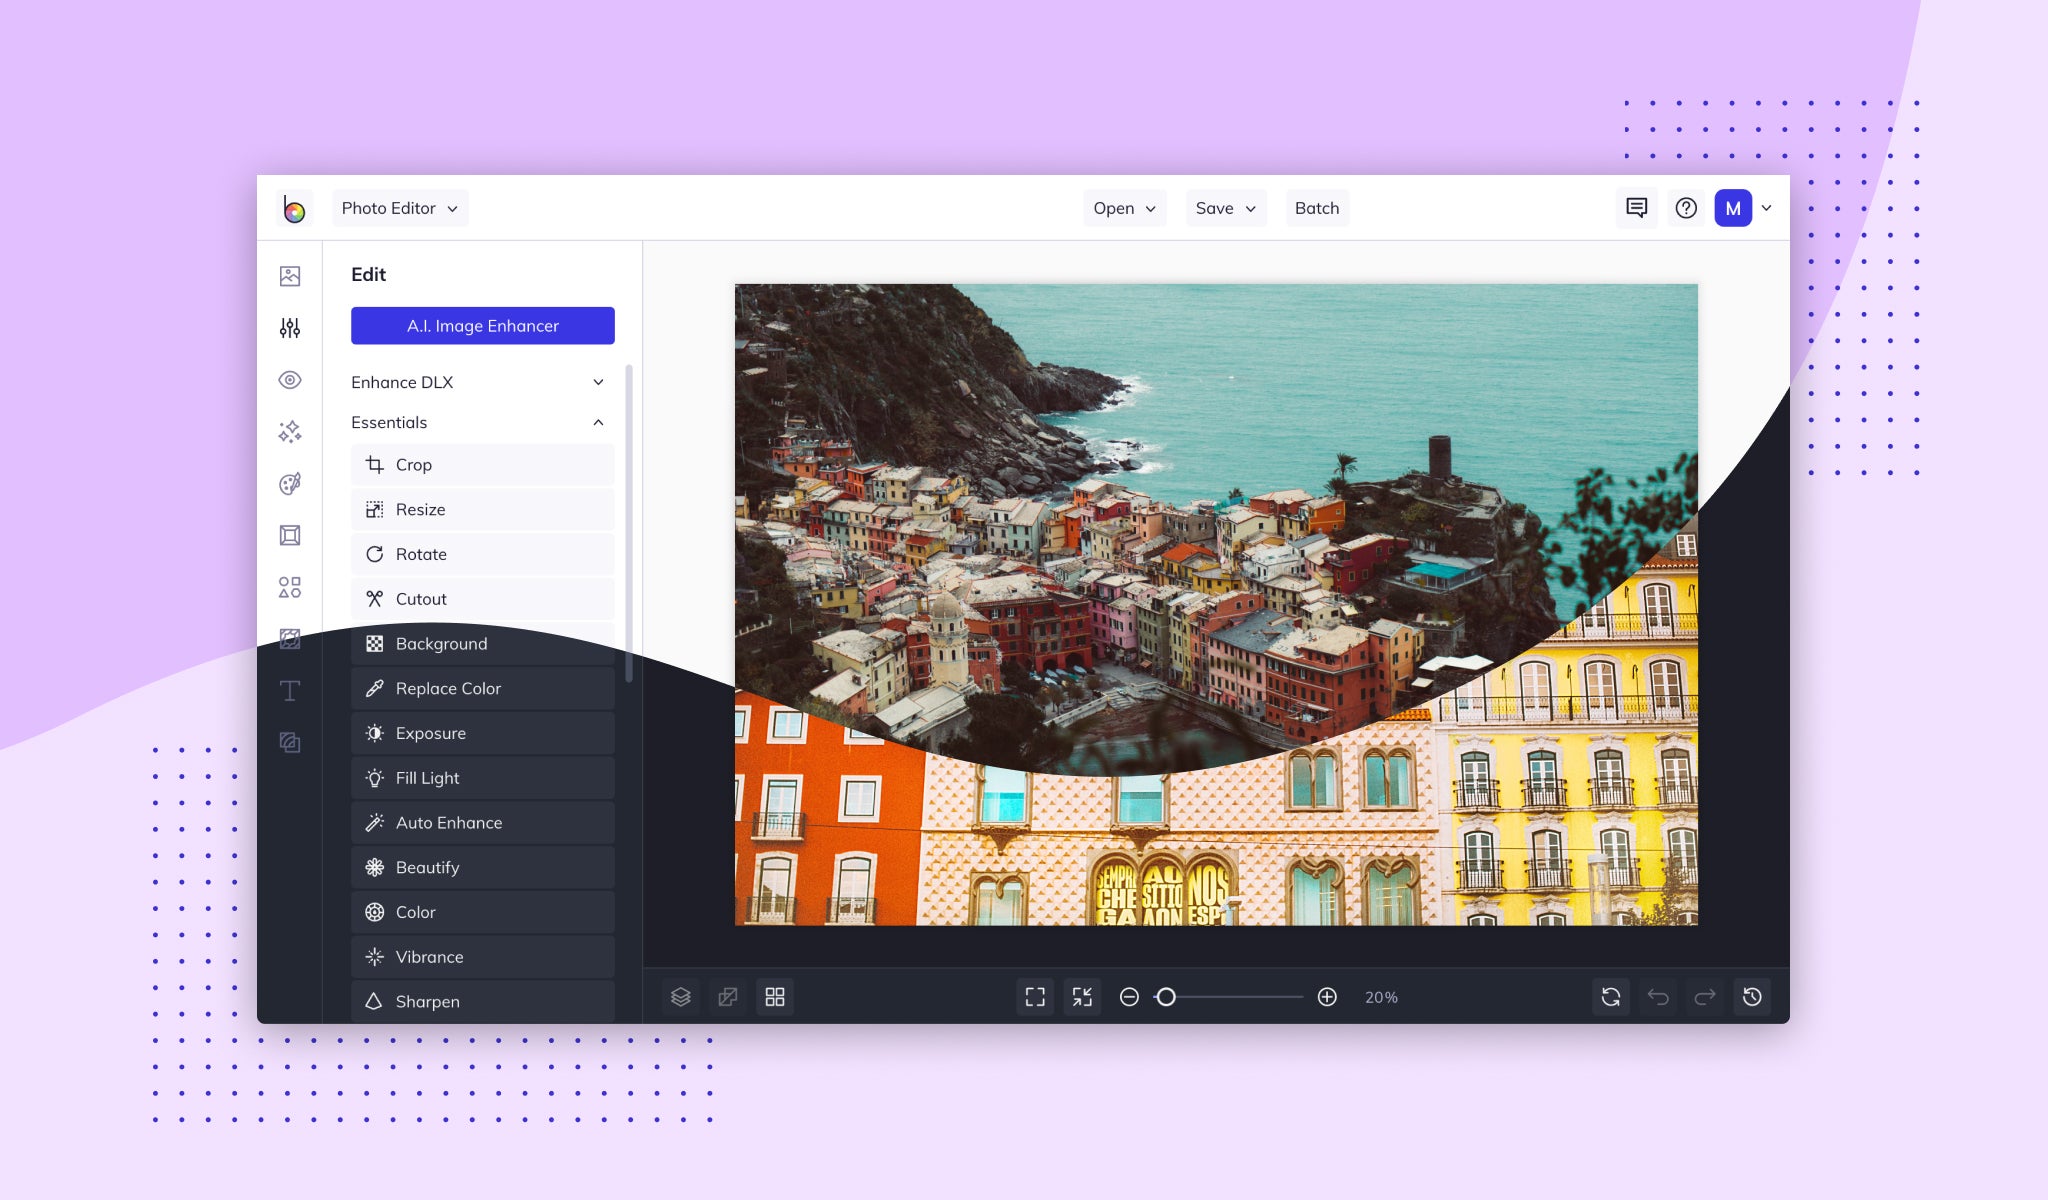Click the fullscreen fit icon

click(1035, 997)
